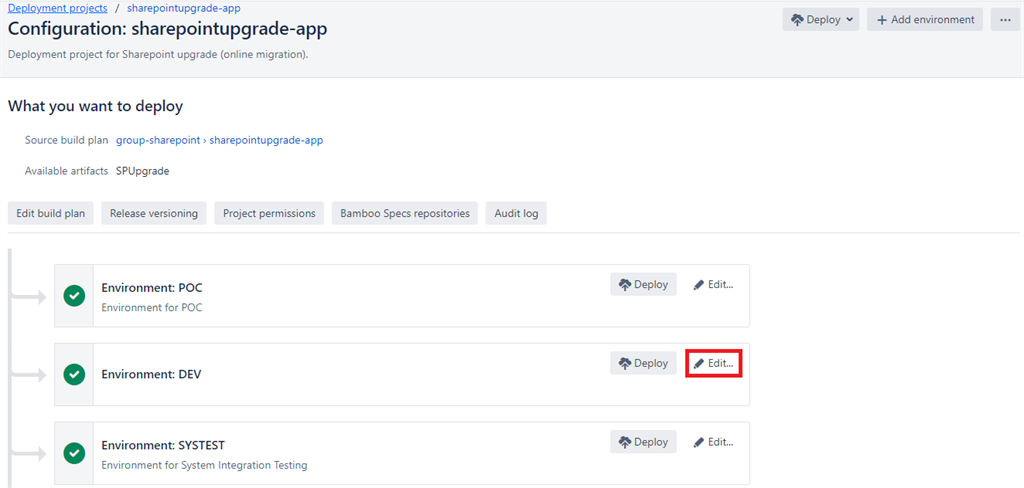Viewport: 1024px width, 488px height.
Task: Open the more actions ellipsis menu
Action: [1005, 20]
